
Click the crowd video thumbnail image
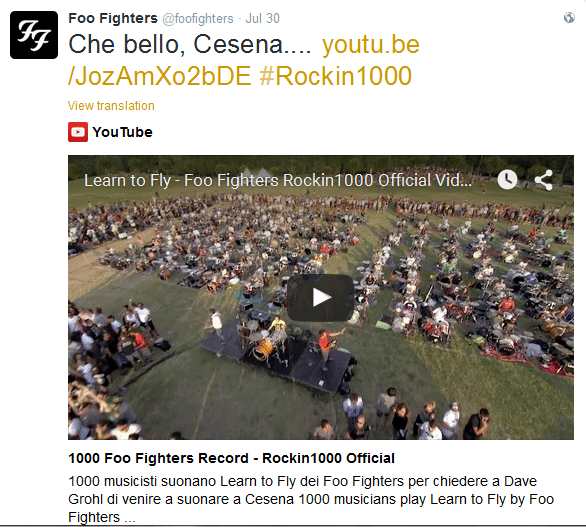321,297
